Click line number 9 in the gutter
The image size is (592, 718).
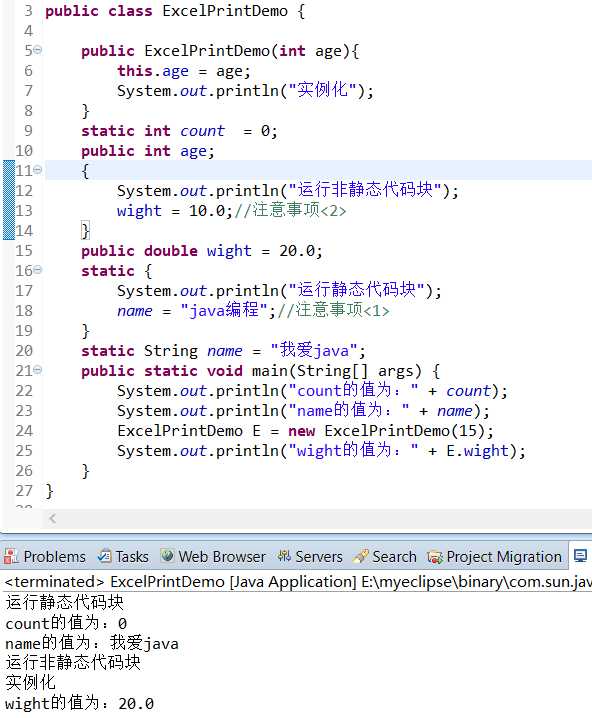click(28, 131)
